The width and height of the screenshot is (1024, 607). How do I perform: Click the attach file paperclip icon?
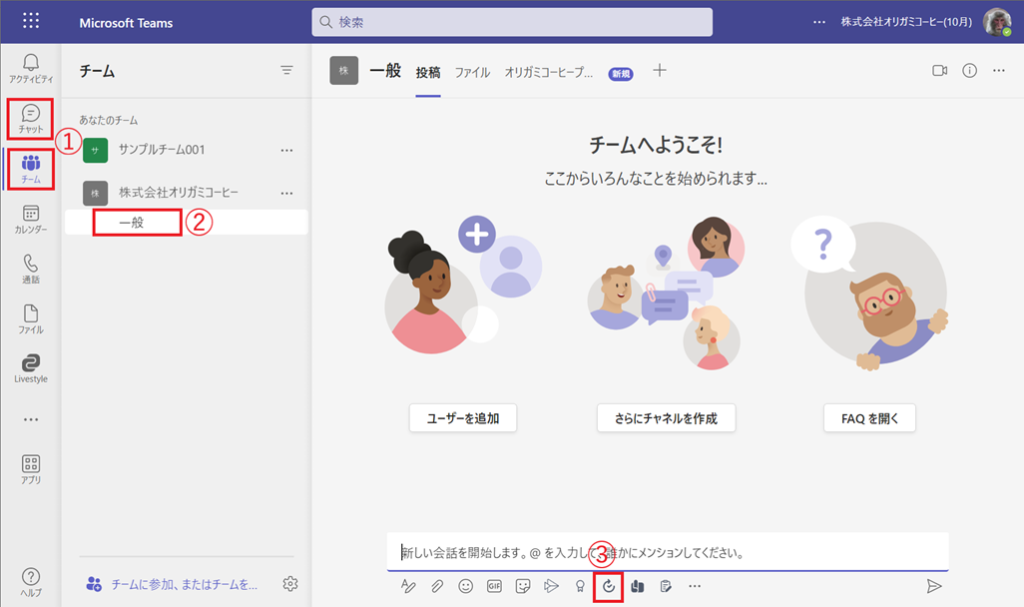coord(437,586)
